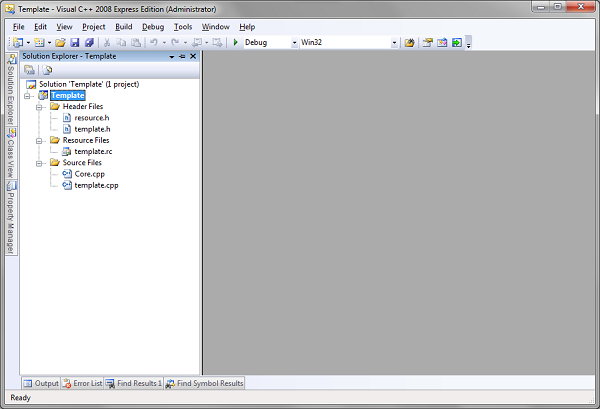Click the New Project toolbar icon
Screen dimensions: 600x409
click(x=18, y=42)
